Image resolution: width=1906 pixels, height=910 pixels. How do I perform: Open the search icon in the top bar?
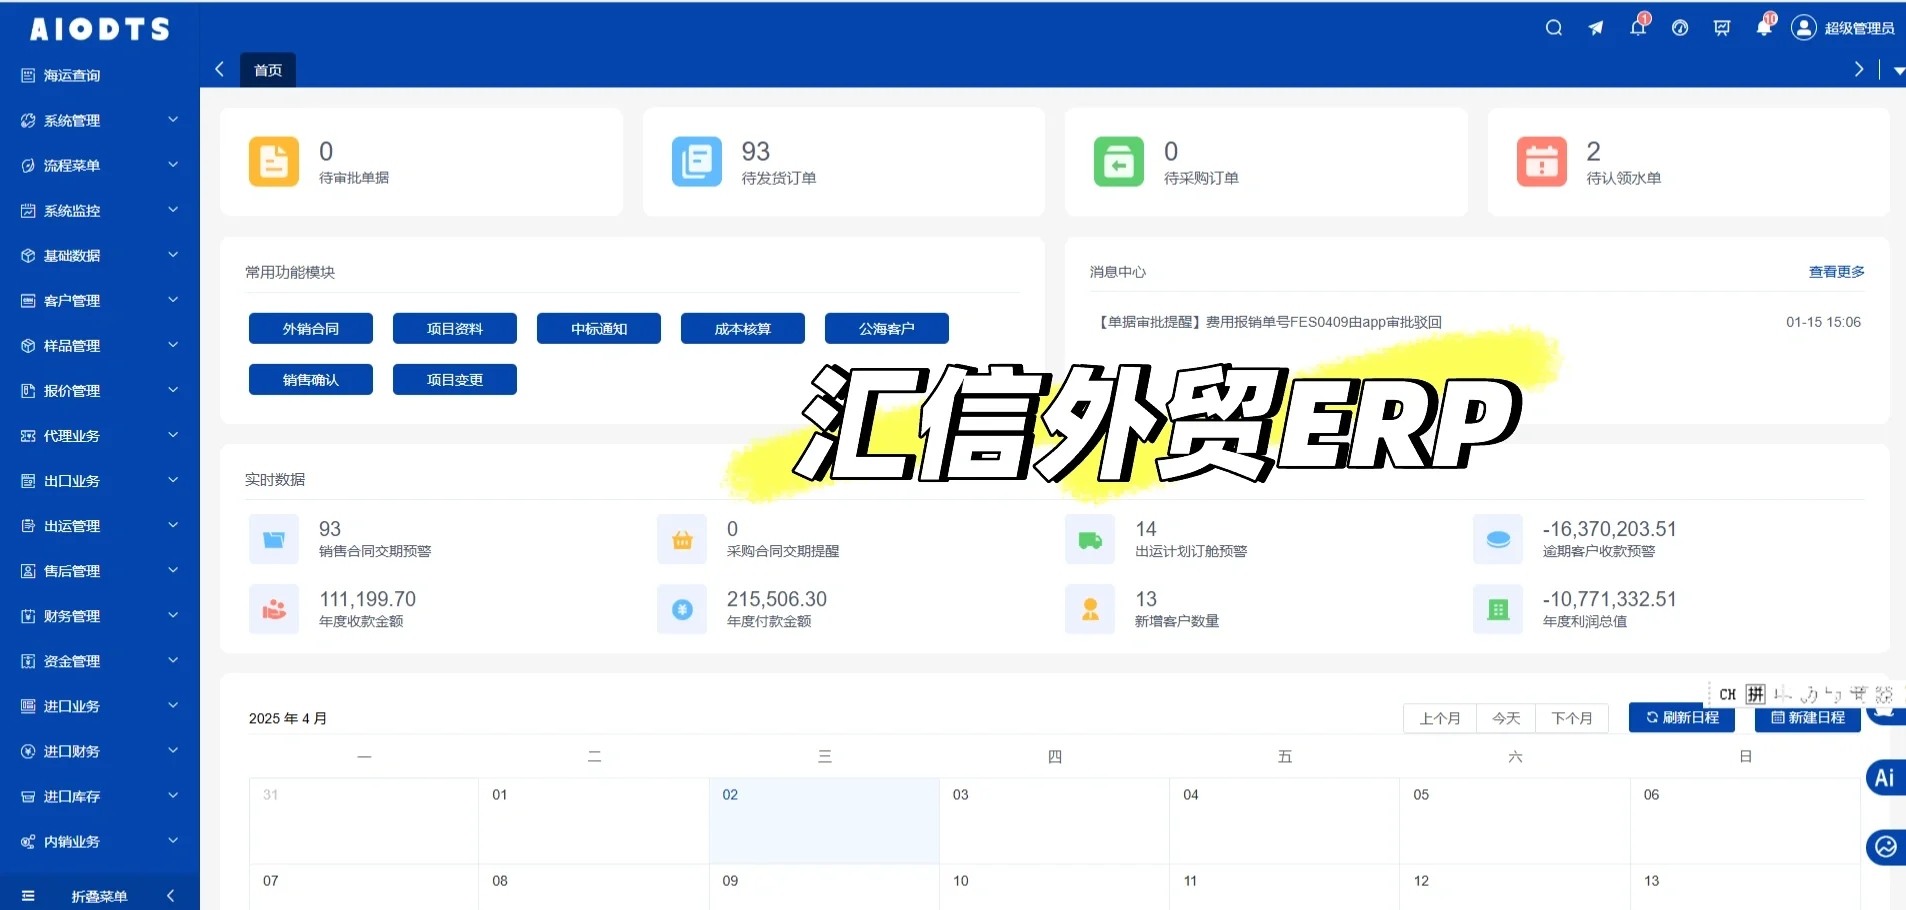pyautogui.click(x=1553, y=27)
